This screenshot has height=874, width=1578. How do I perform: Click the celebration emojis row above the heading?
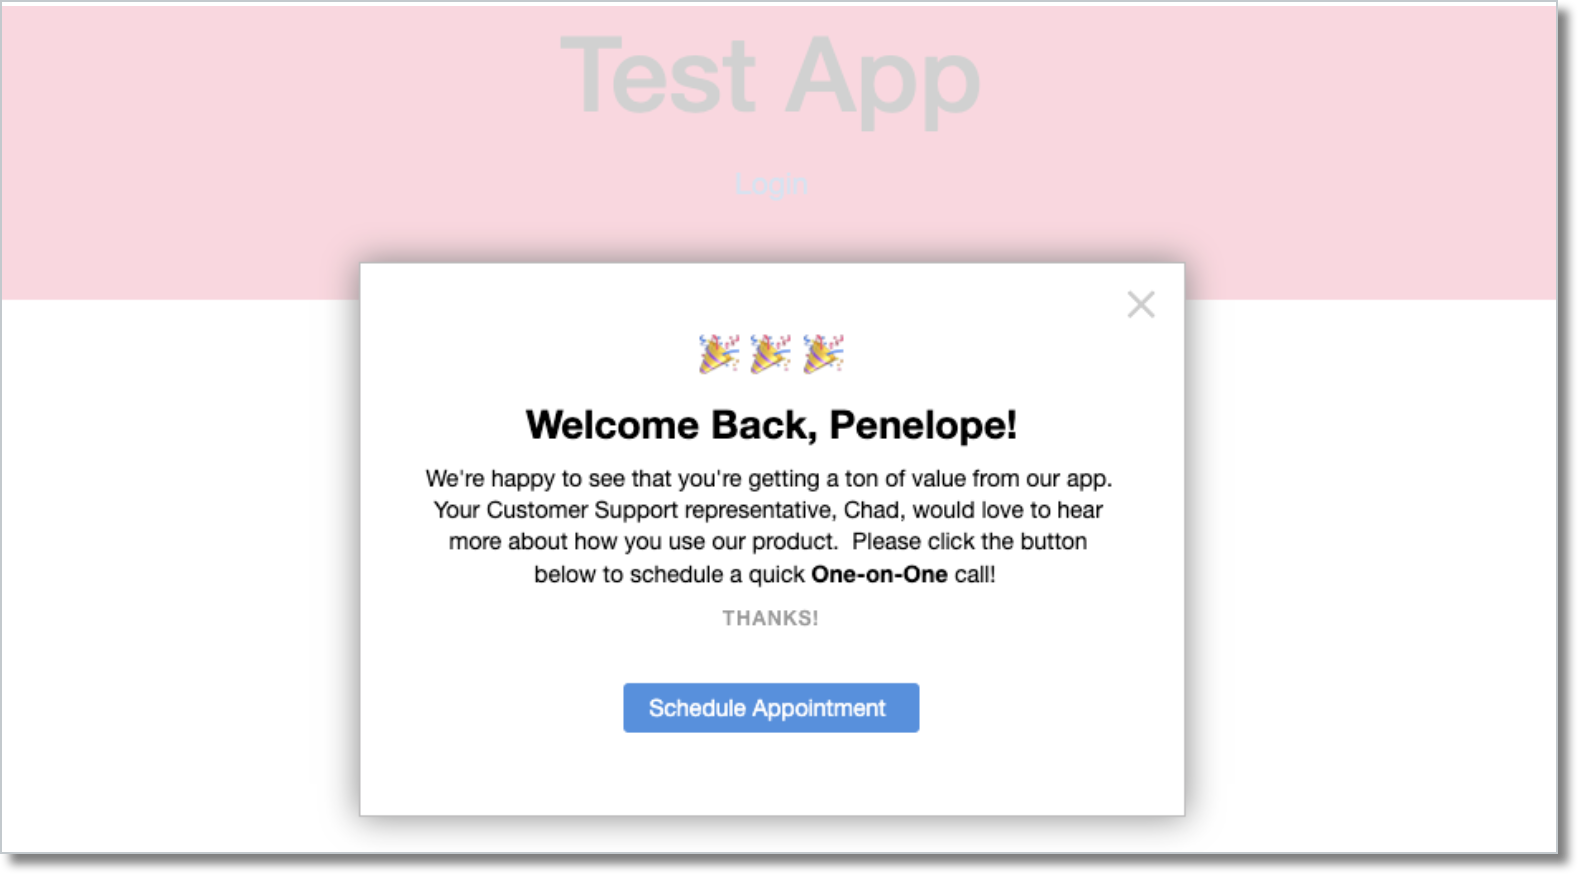(x=770, y=353)
